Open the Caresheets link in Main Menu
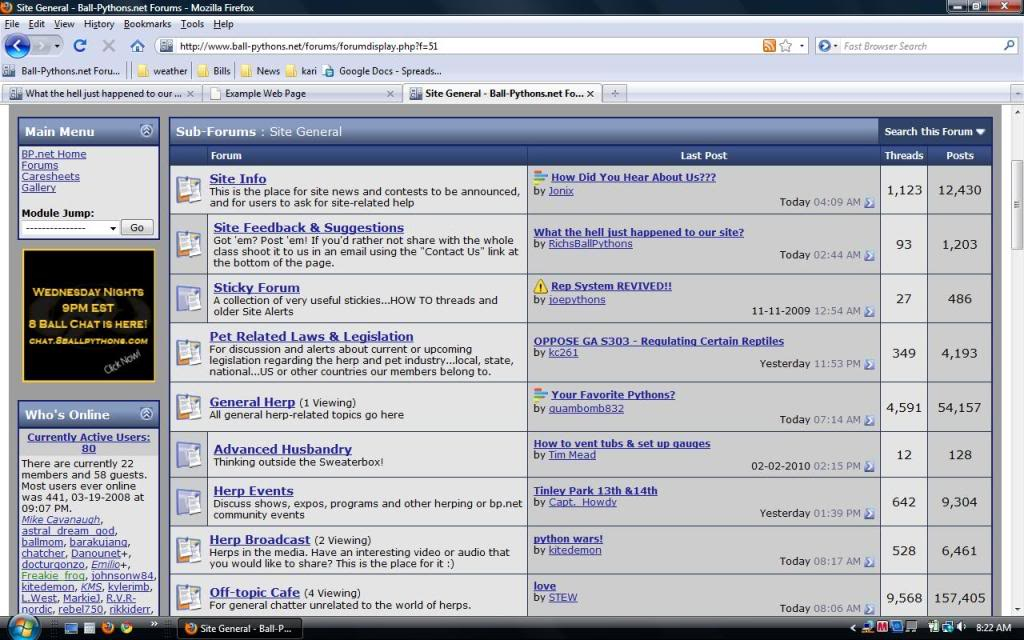Viewport: 1024px width, 640px height. (x=50, y=176)
